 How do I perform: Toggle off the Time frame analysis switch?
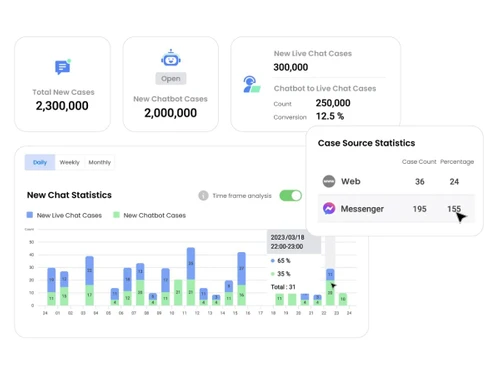[291, 196]
